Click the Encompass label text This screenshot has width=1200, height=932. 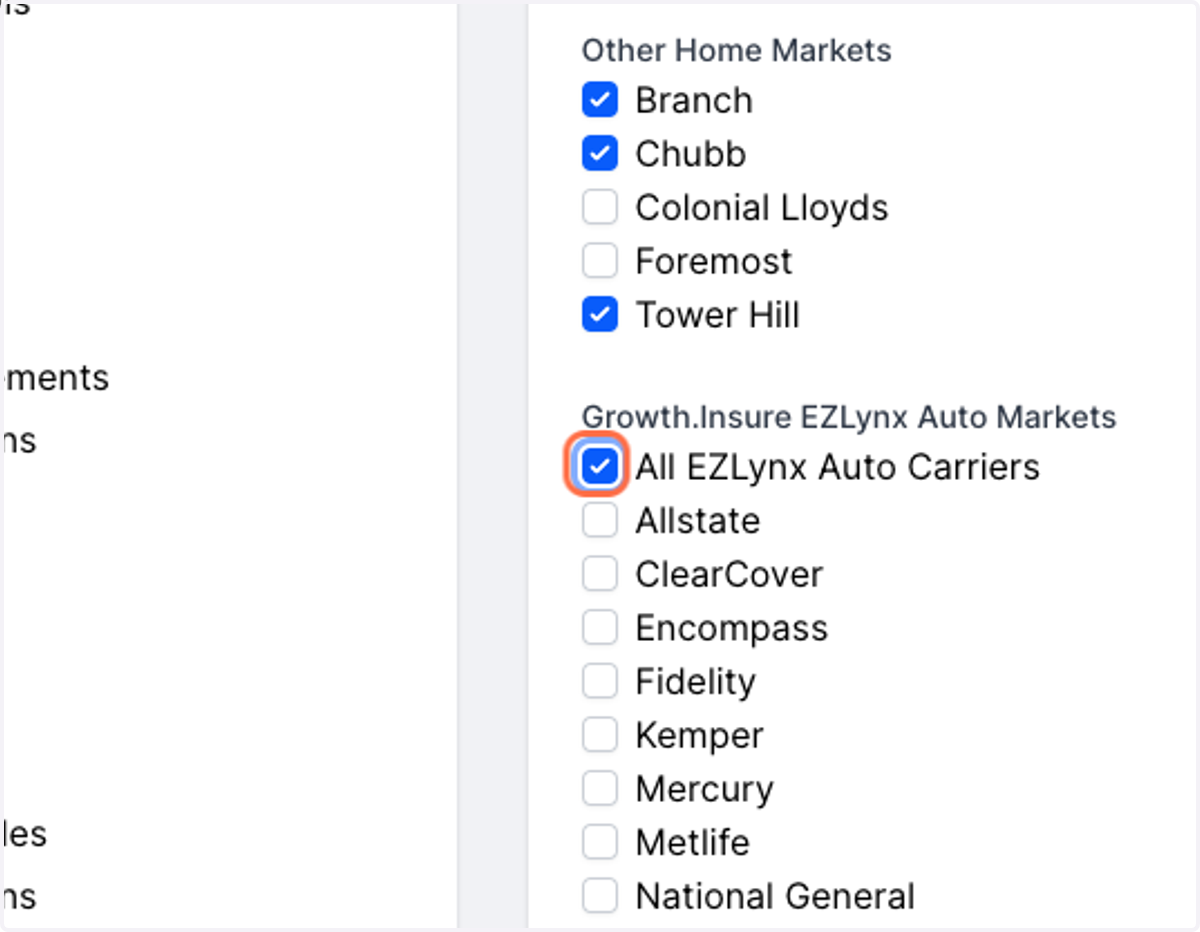tap(732, 629)
